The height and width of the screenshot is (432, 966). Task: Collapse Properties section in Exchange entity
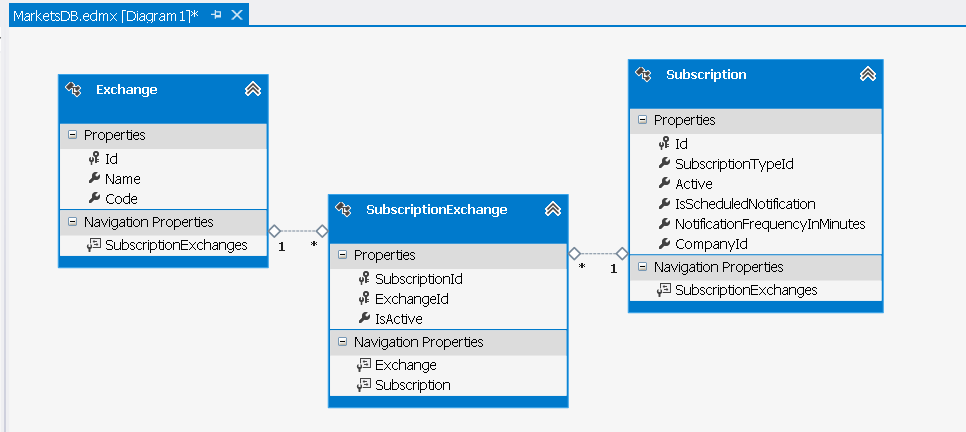point(72,135)
